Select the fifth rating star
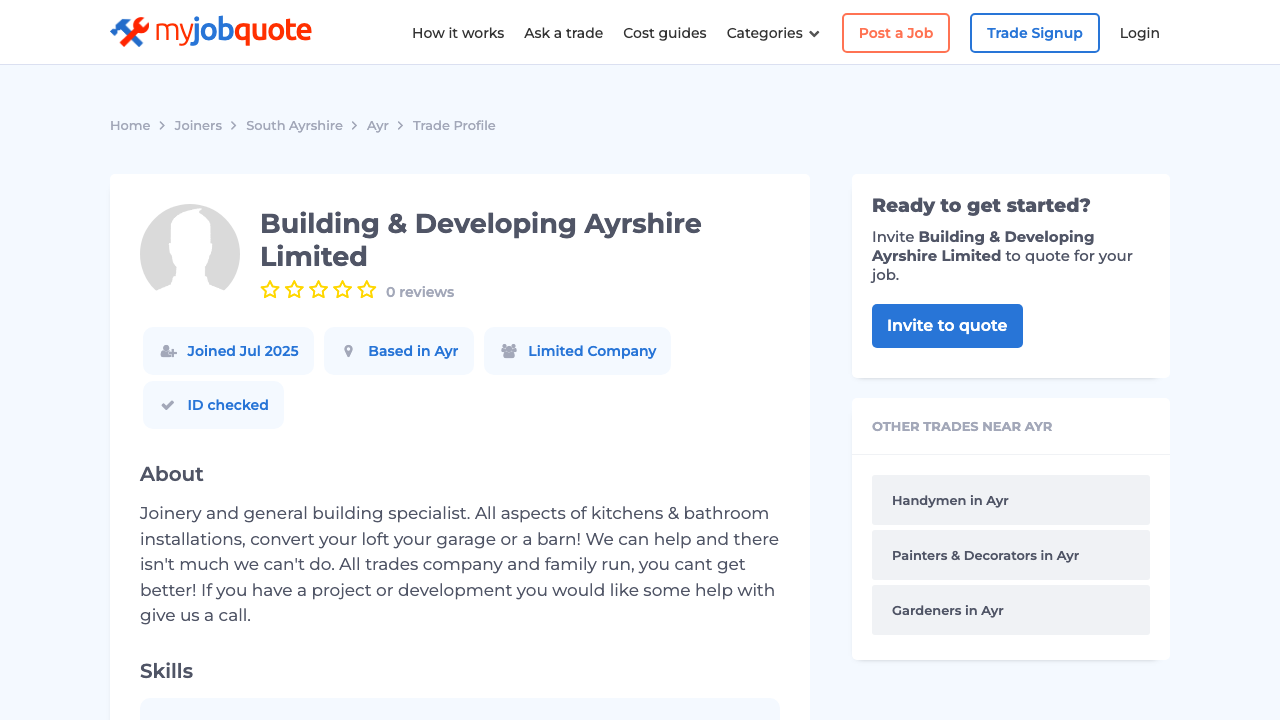Image resolution: width=1280 pixels, height=720 pixels. click(x=367, y=289)
